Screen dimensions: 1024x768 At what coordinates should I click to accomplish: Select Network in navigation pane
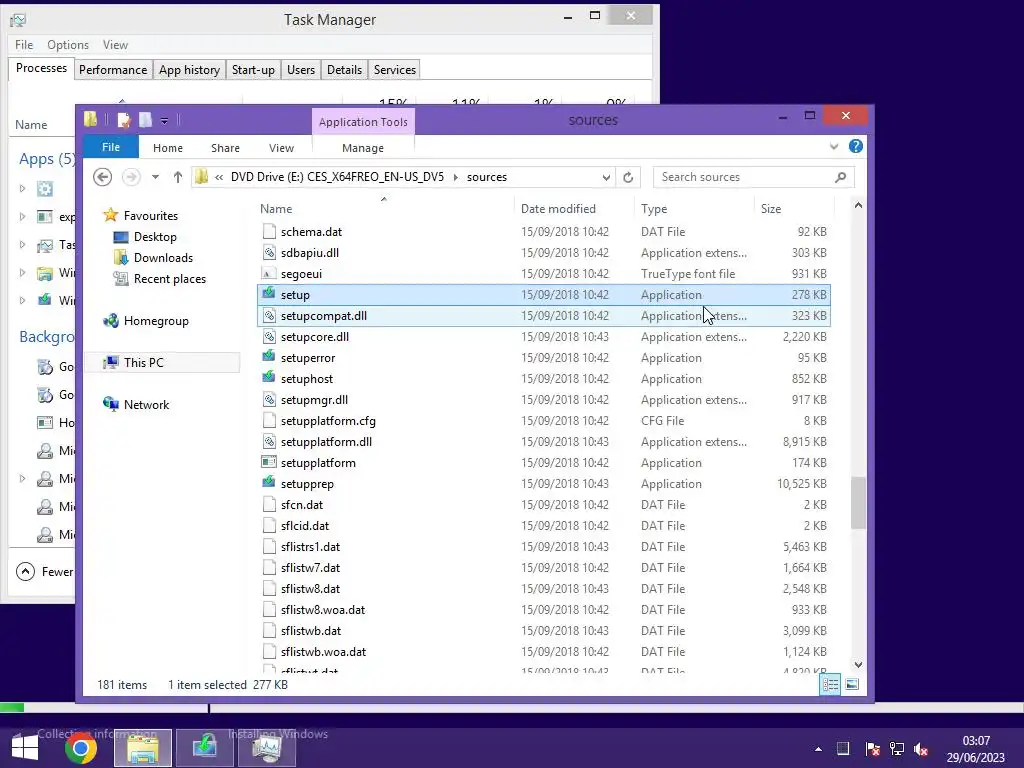[146, 404]
